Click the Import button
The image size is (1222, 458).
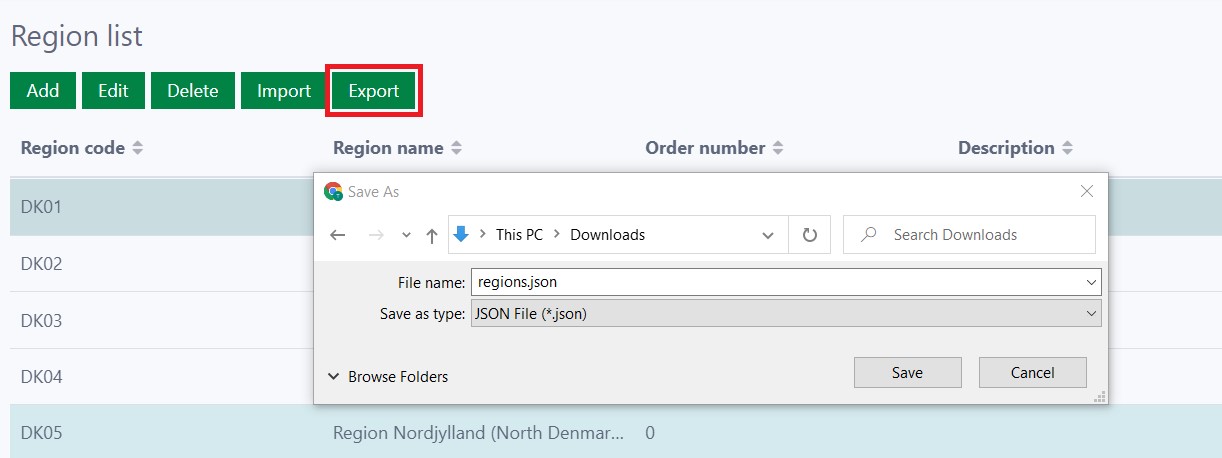coord(284,91)
